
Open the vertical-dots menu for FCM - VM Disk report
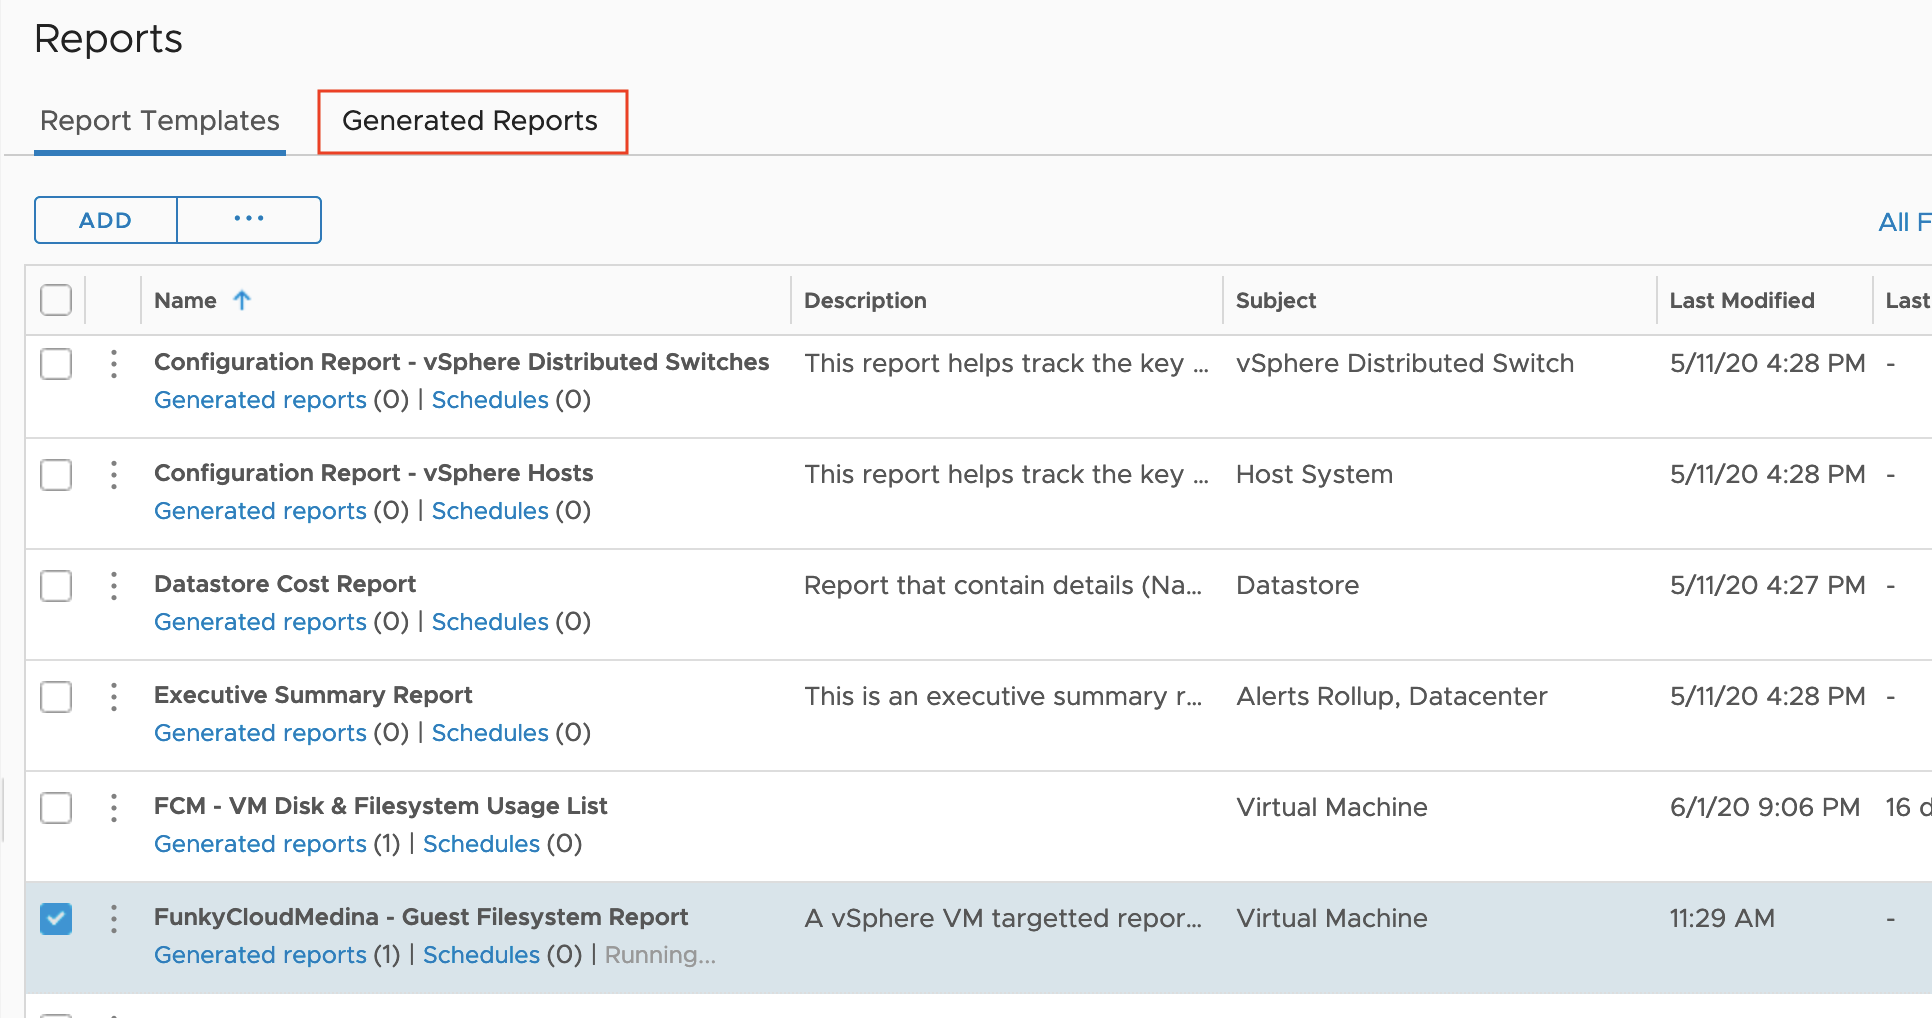114,808
